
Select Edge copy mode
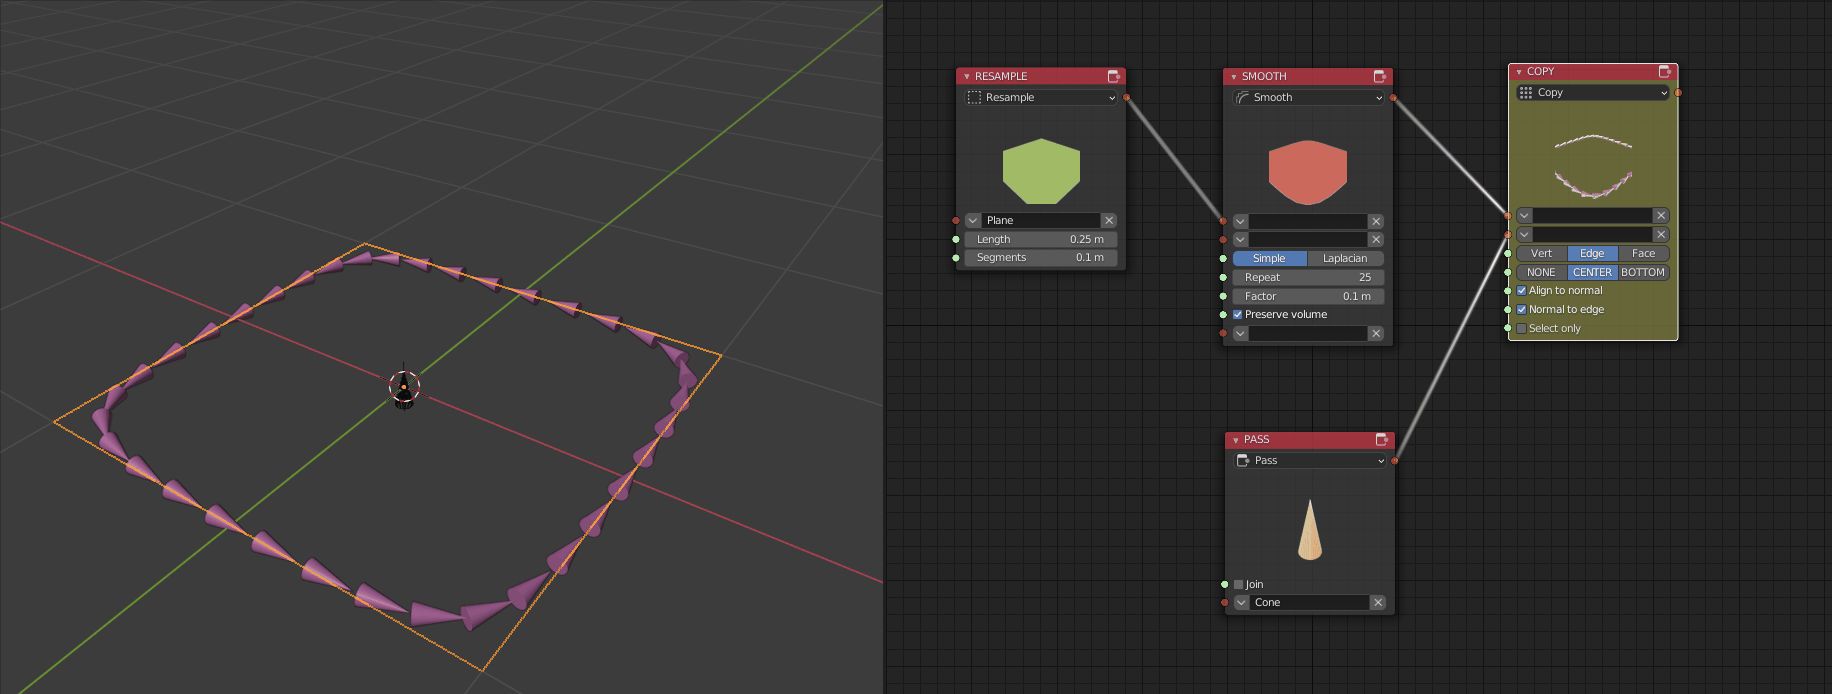point(1592,253)
